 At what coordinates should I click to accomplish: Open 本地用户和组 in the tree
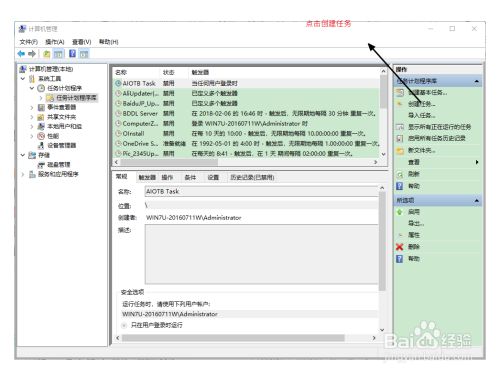point(64,126)
